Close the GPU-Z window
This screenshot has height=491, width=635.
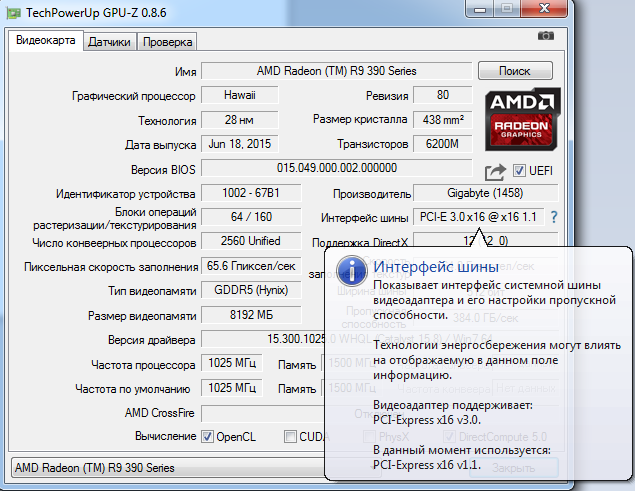click(545, 8)
